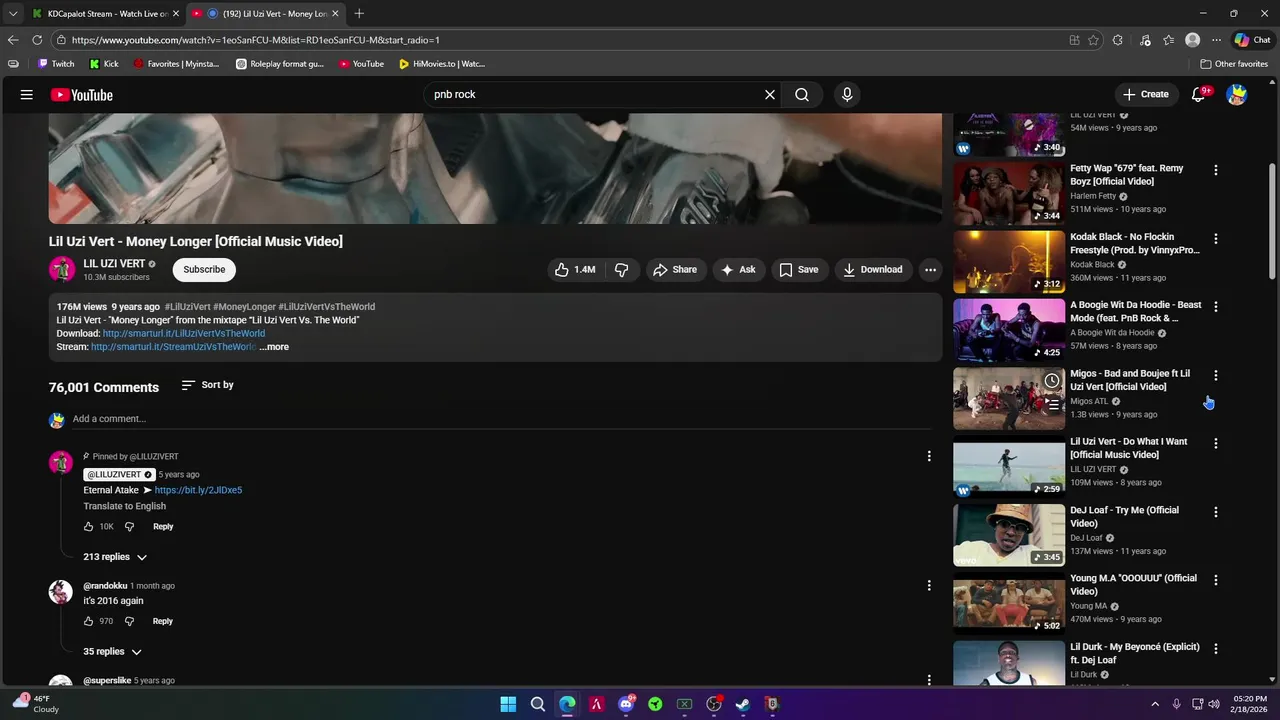Screen dimensions: 1280x720
Task: Open Fetty Wap 679 thumbnail
Action: (x=1009, y=194)
